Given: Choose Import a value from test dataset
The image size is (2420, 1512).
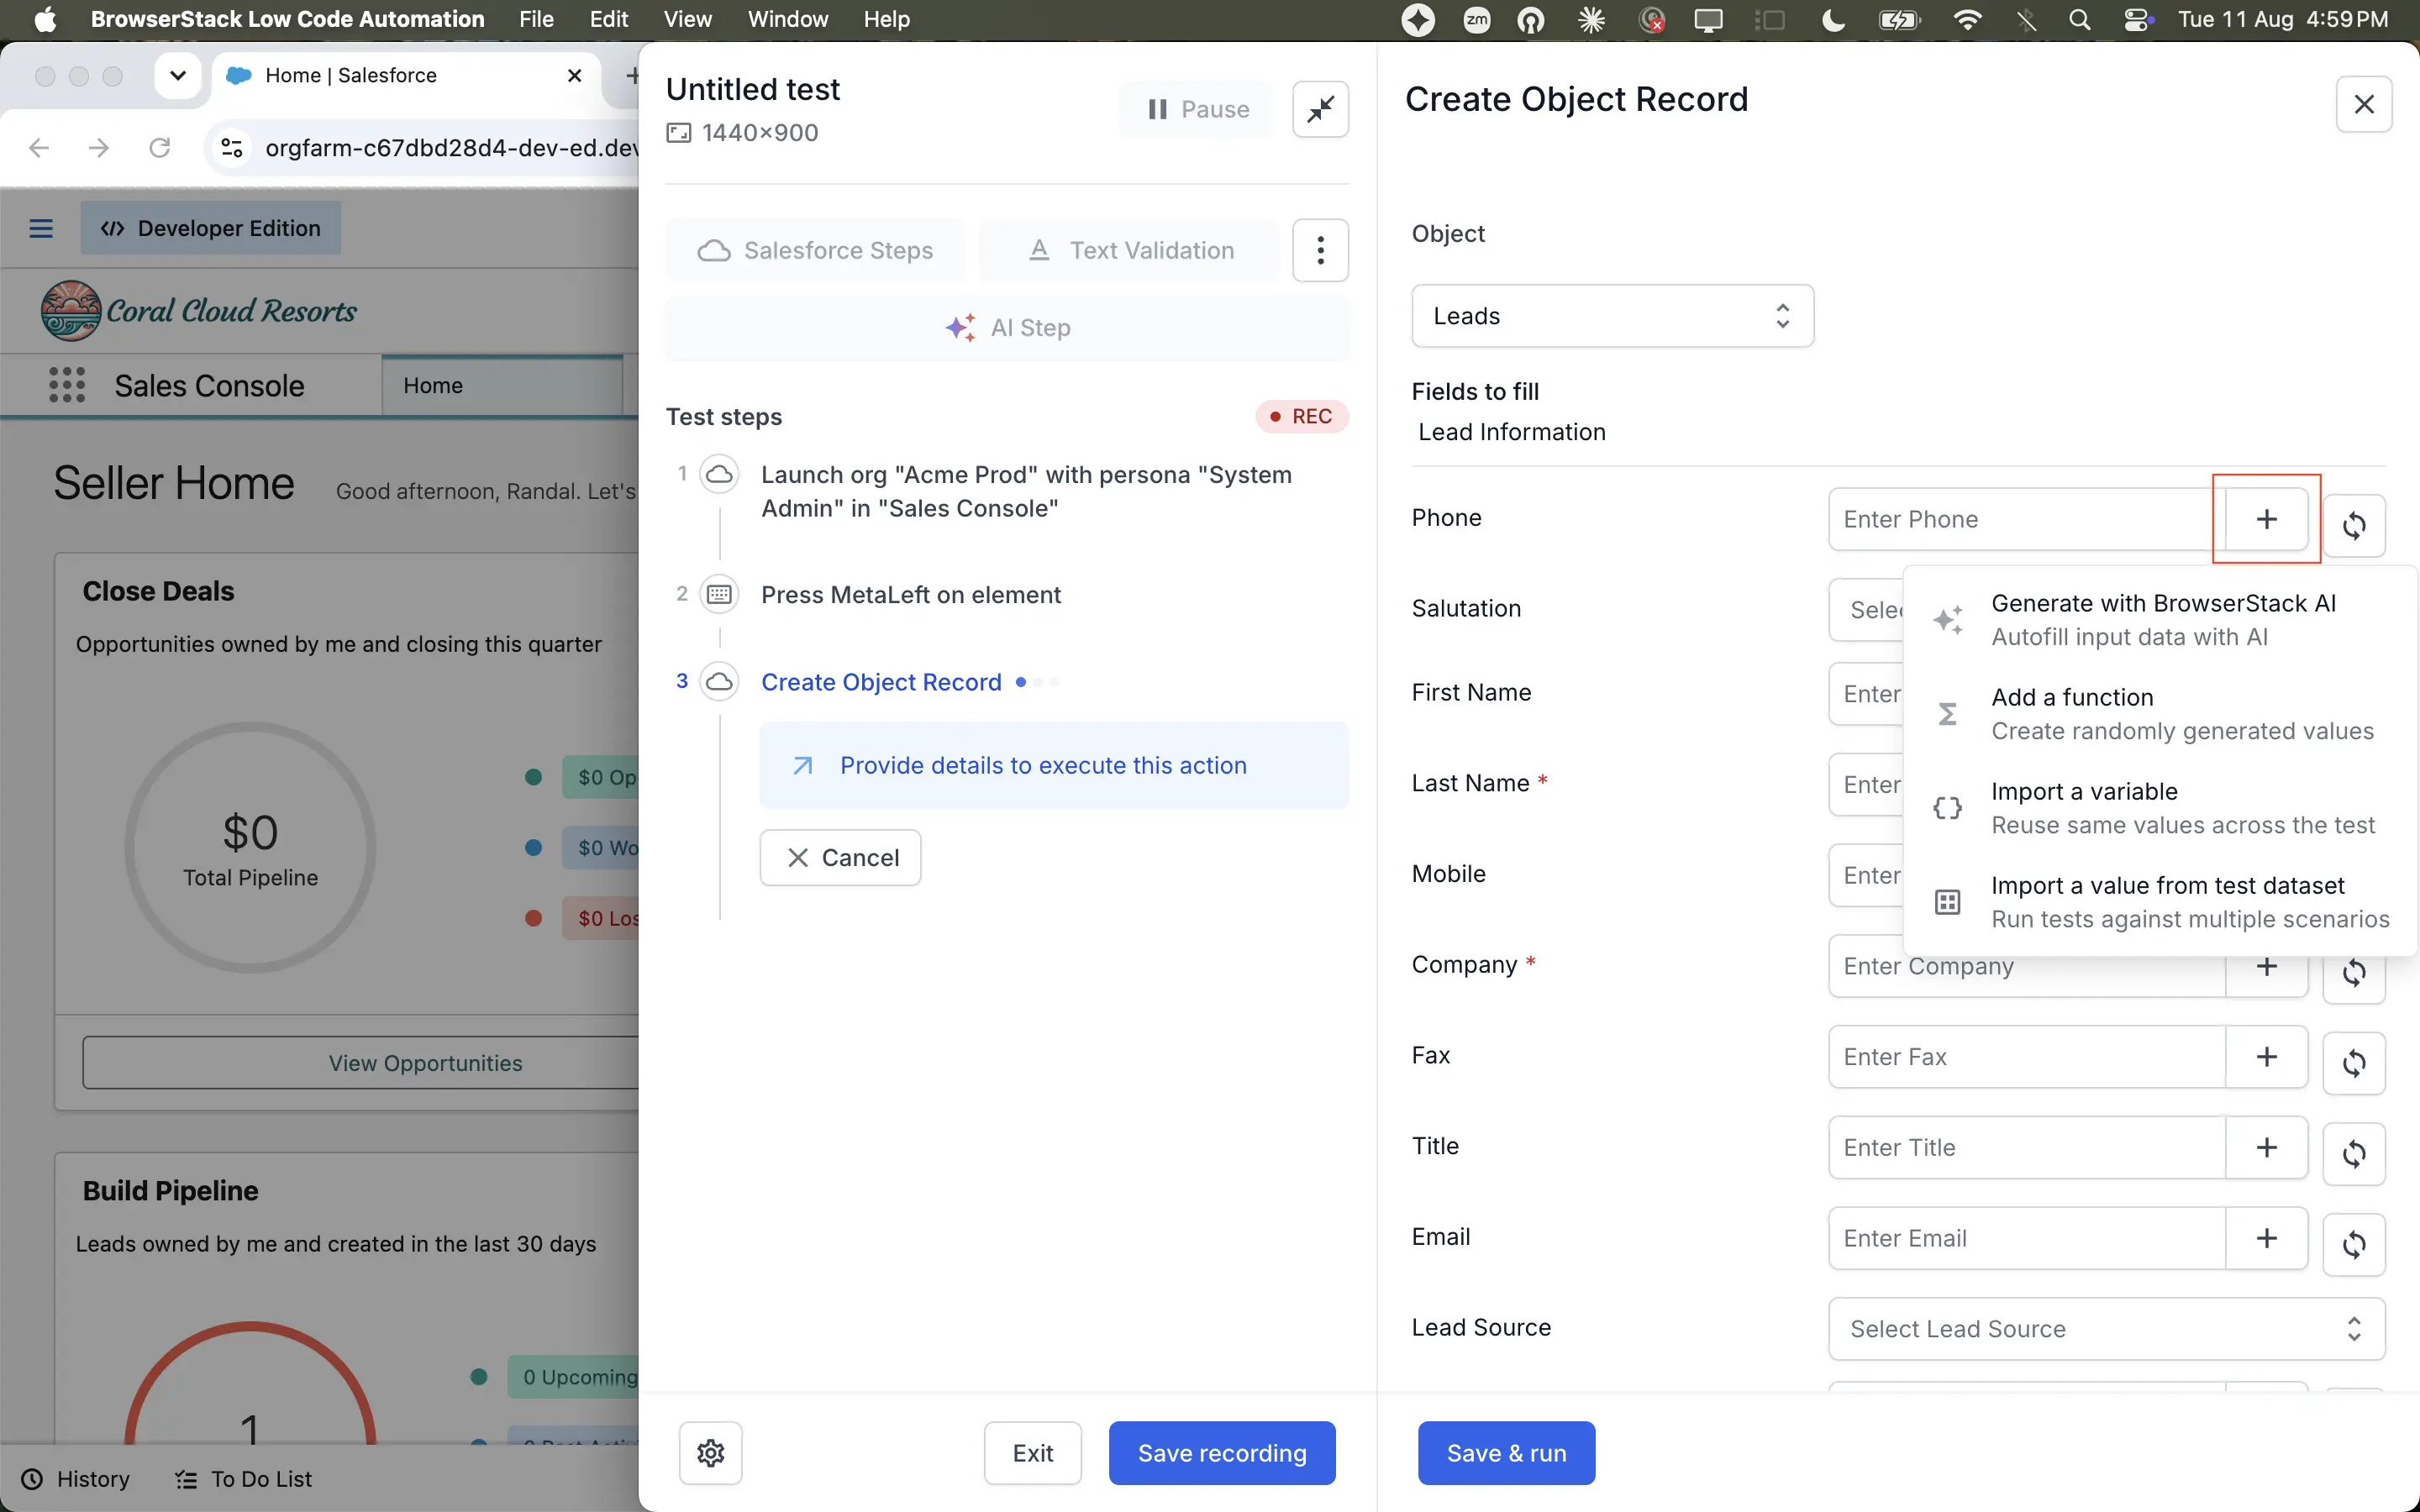Looking at the screenshot, I should (x=2160, y=902).
